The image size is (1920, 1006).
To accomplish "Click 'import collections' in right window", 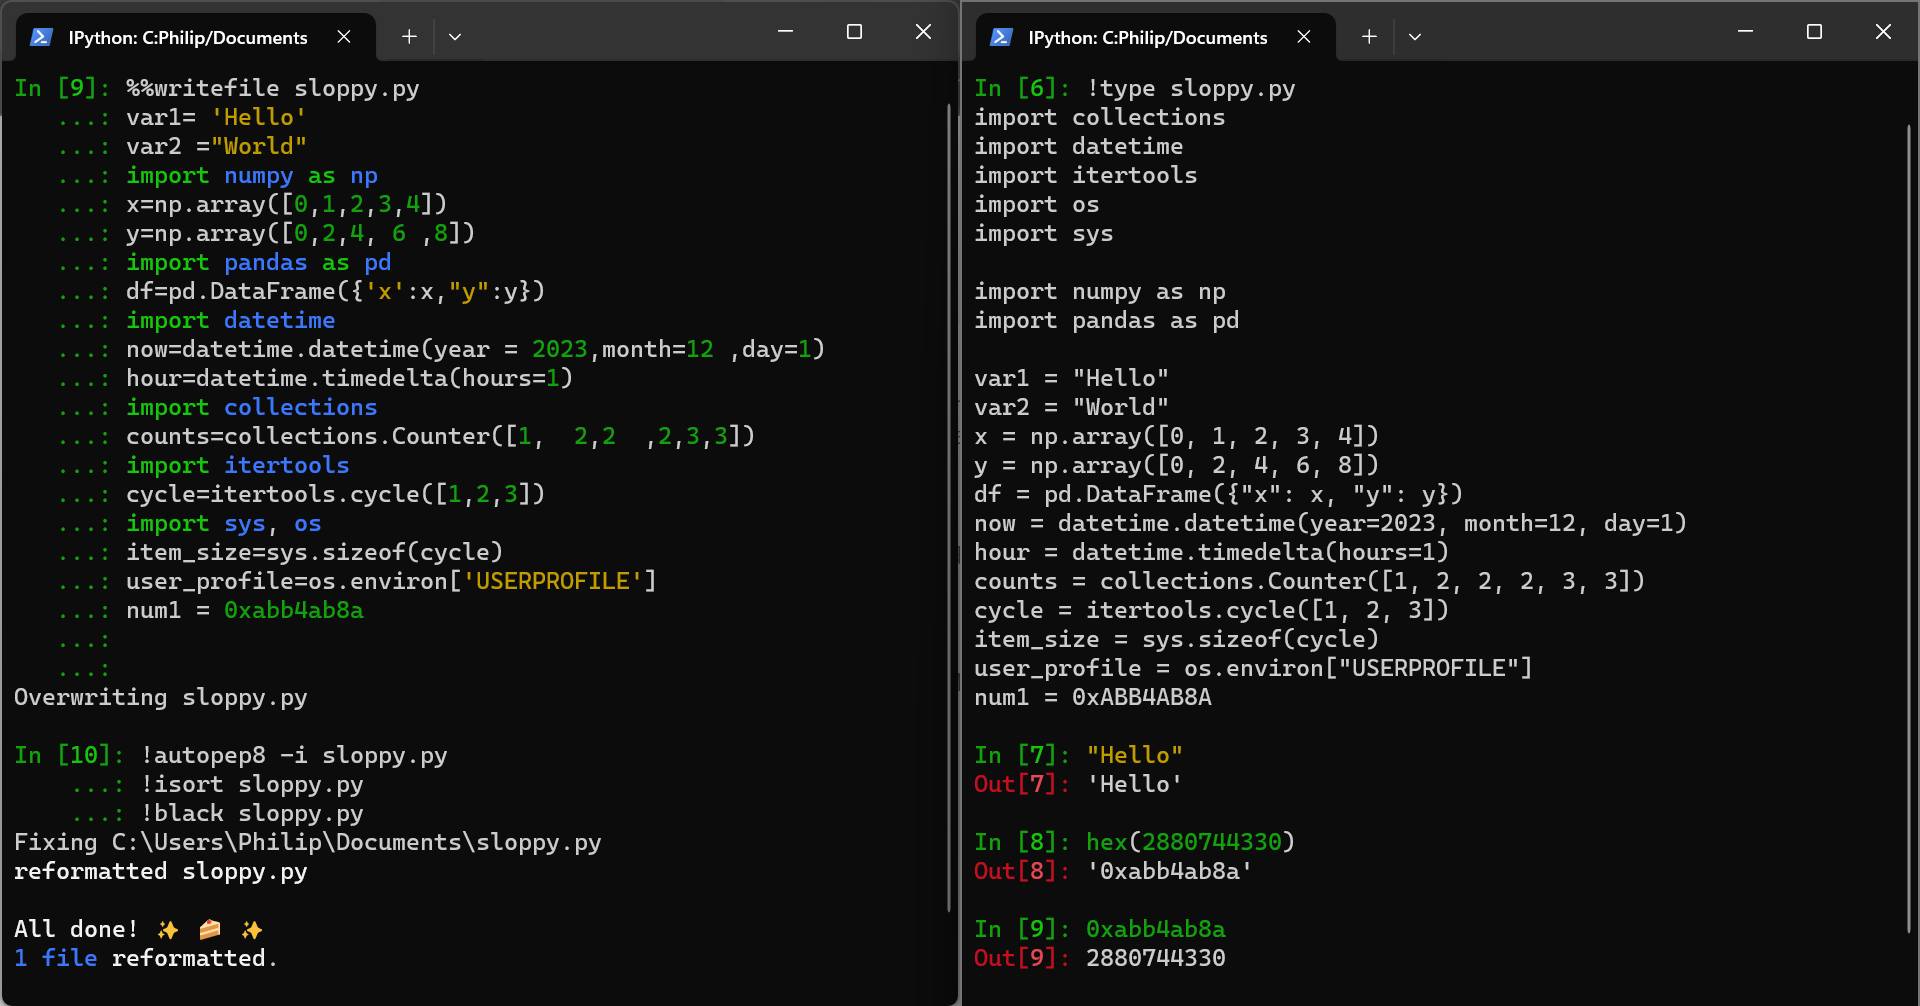I will click(1100, 117).
